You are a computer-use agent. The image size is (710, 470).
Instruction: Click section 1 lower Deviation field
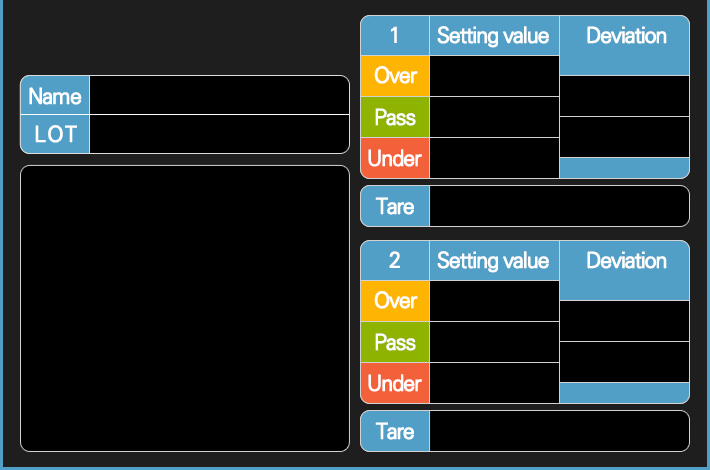pos(624,137)
